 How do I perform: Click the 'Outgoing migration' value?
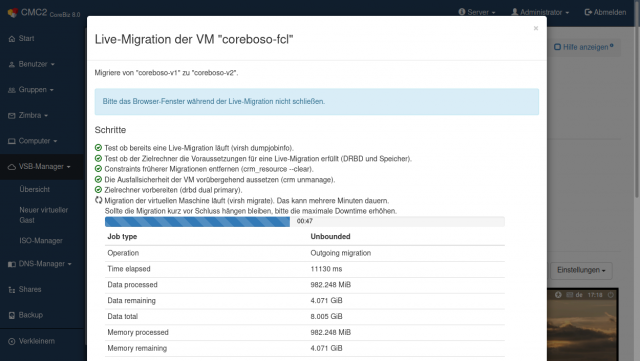(x=340, y=253)
